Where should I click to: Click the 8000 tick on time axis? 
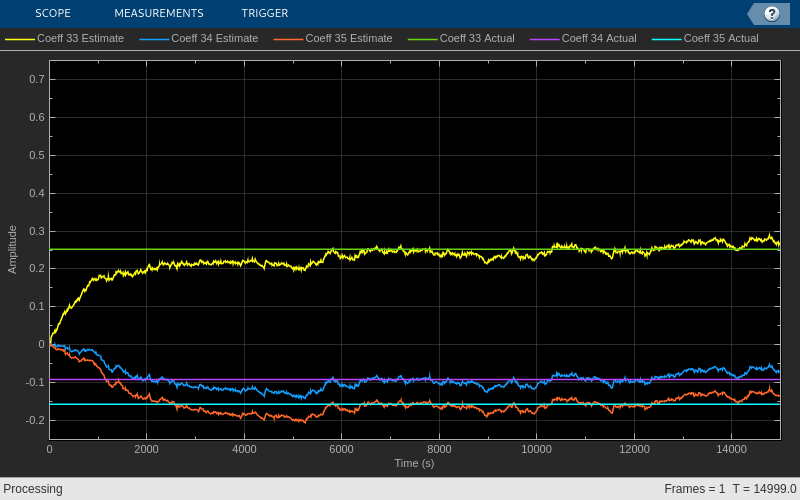click(x=439, y=449)
